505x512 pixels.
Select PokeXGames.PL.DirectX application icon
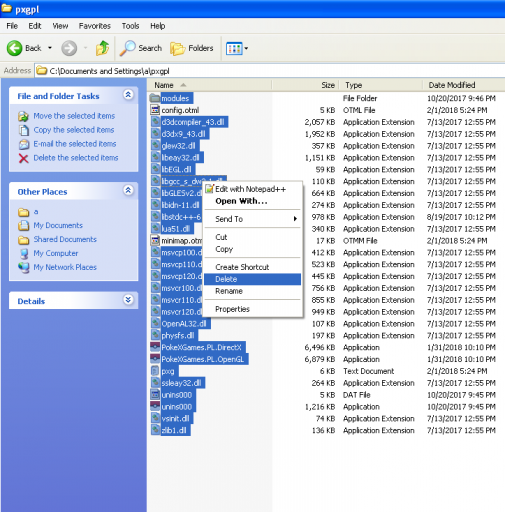[x=155, y=347]
